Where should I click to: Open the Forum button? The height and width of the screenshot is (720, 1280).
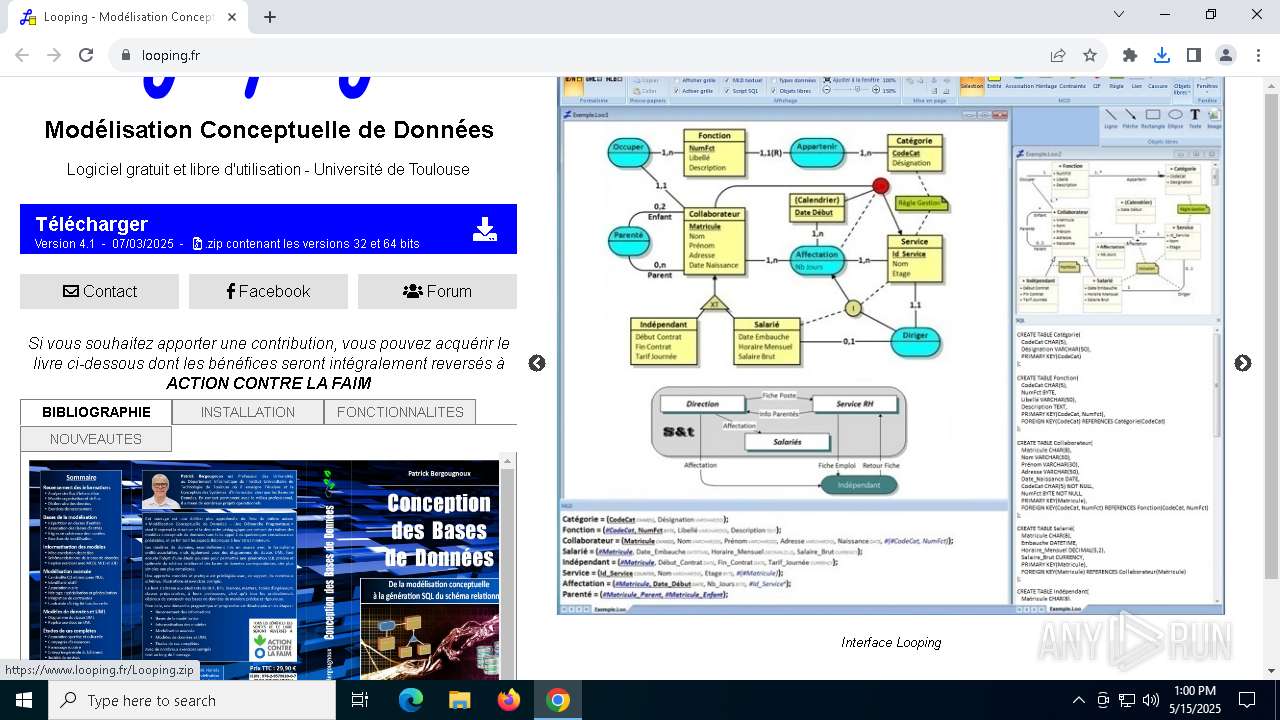pyautogui.click(x=437, y=291)
